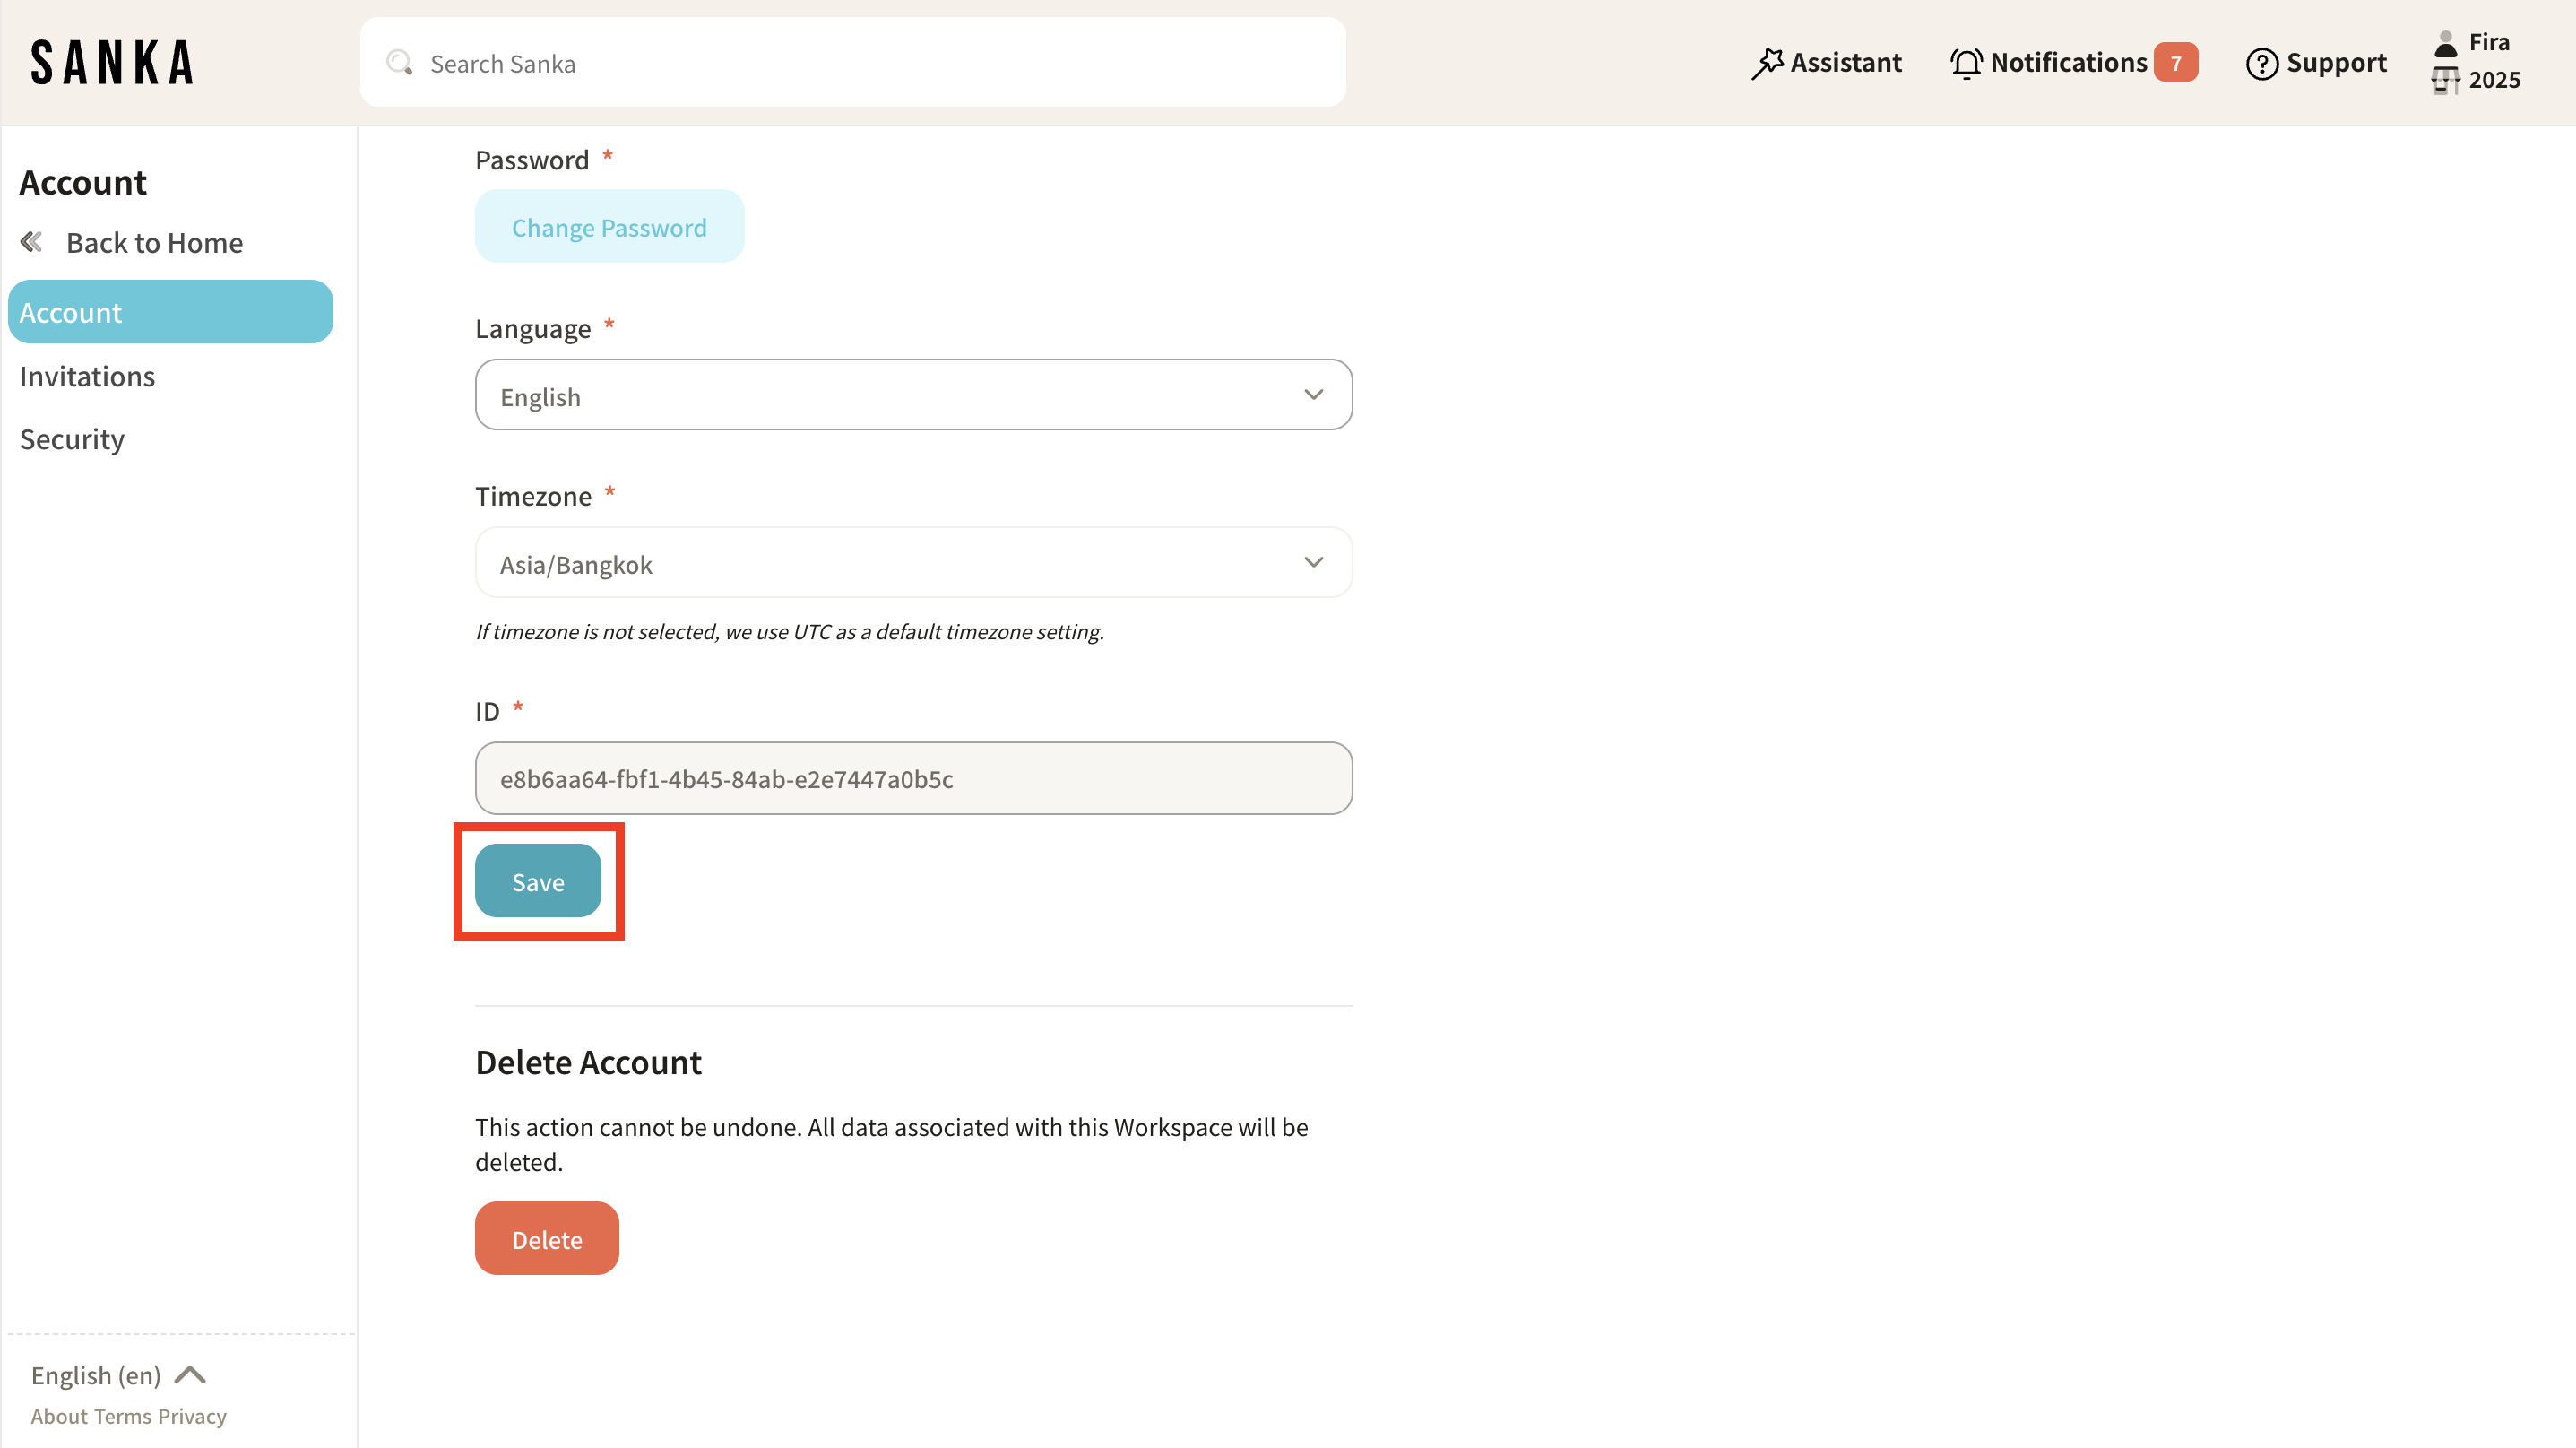
Task: Go to the Security sidebar section
Action: click(72, 439)
